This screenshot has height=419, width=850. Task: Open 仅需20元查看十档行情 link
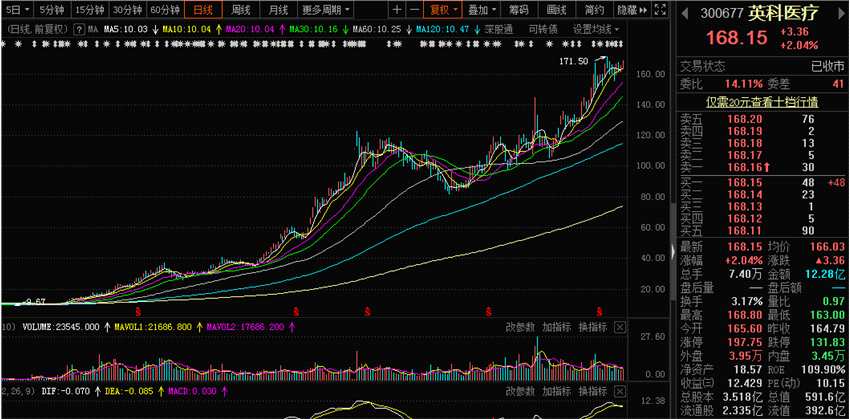[x=762, y=101]
